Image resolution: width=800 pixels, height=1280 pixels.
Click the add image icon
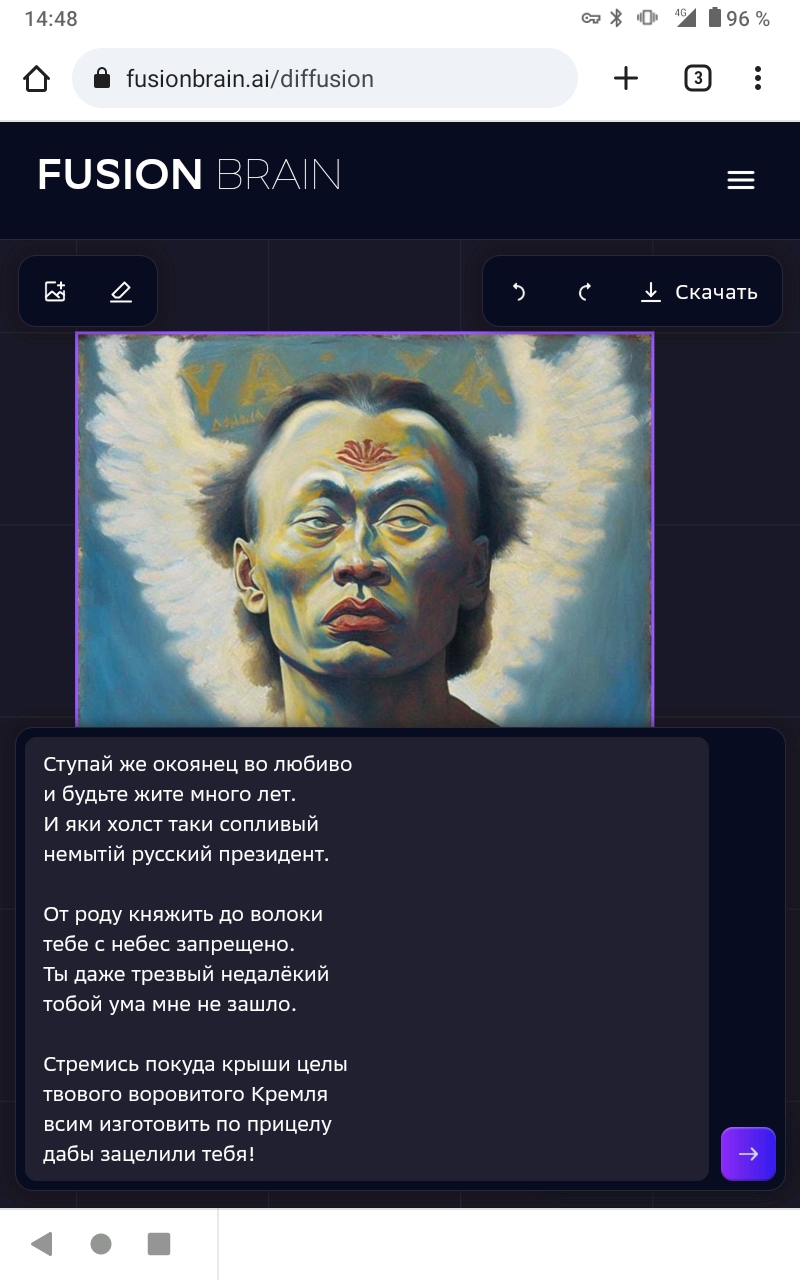55,292
